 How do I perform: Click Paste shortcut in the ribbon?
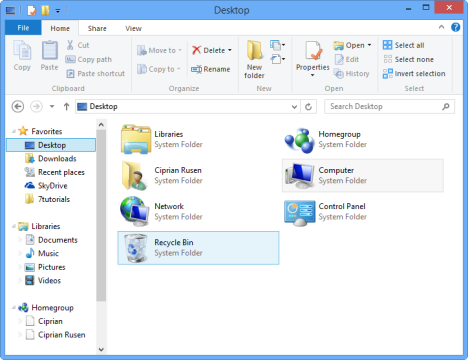tap(95, 73)
